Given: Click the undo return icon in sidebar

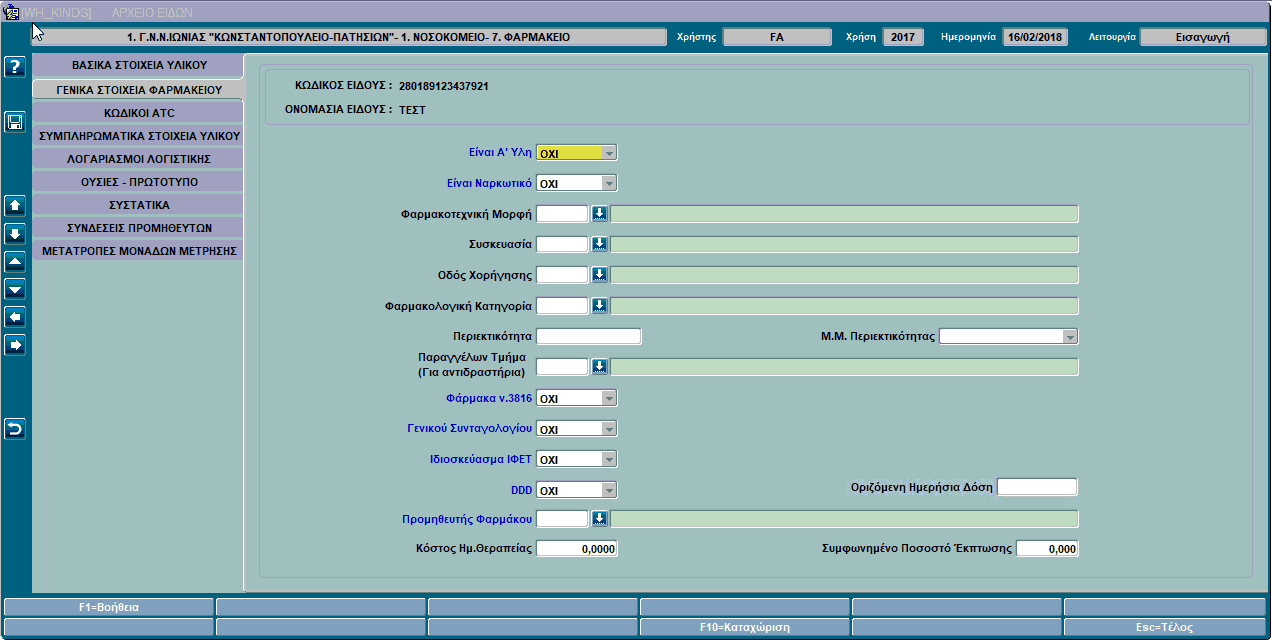Looking at the screenshot, I should coord(15,429).
